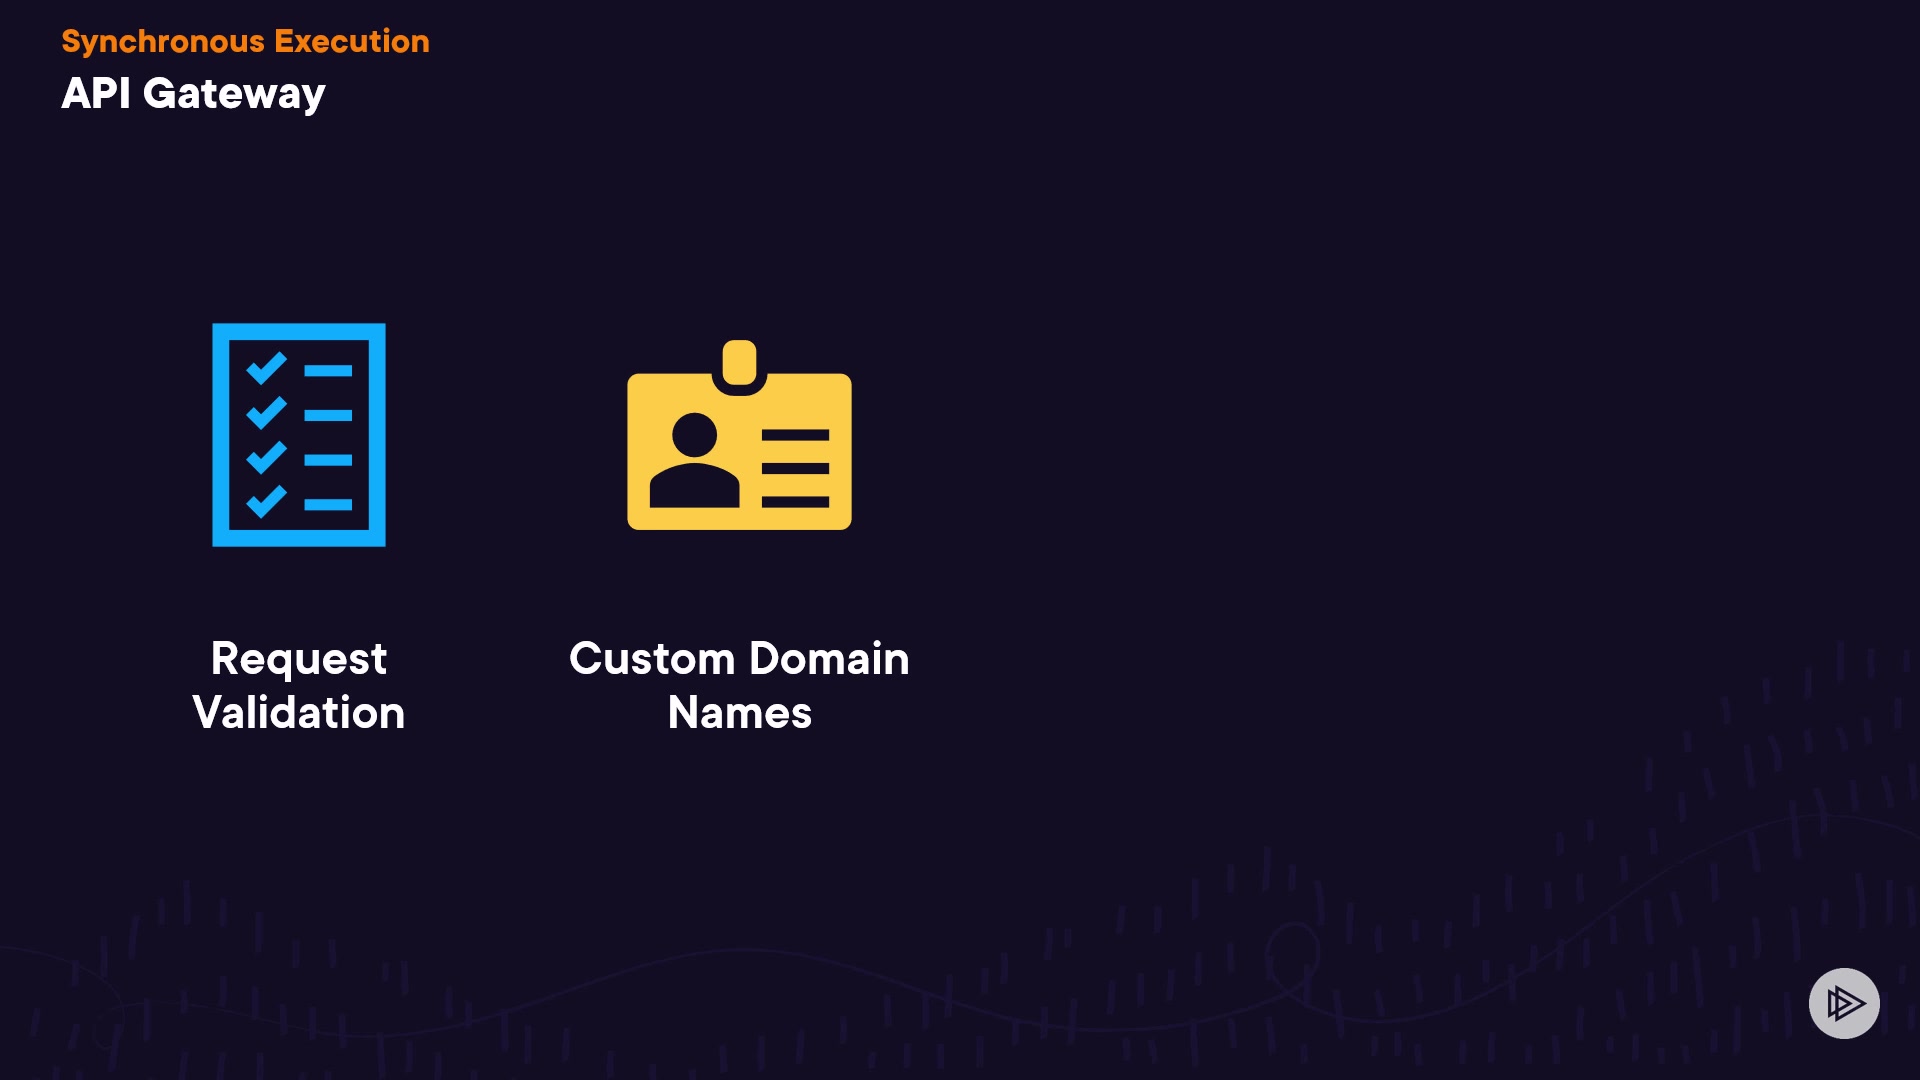Click the third checkmark in the checklist
The height and width of the screenshot is (1080, 1920).
(x=266, y=457)
